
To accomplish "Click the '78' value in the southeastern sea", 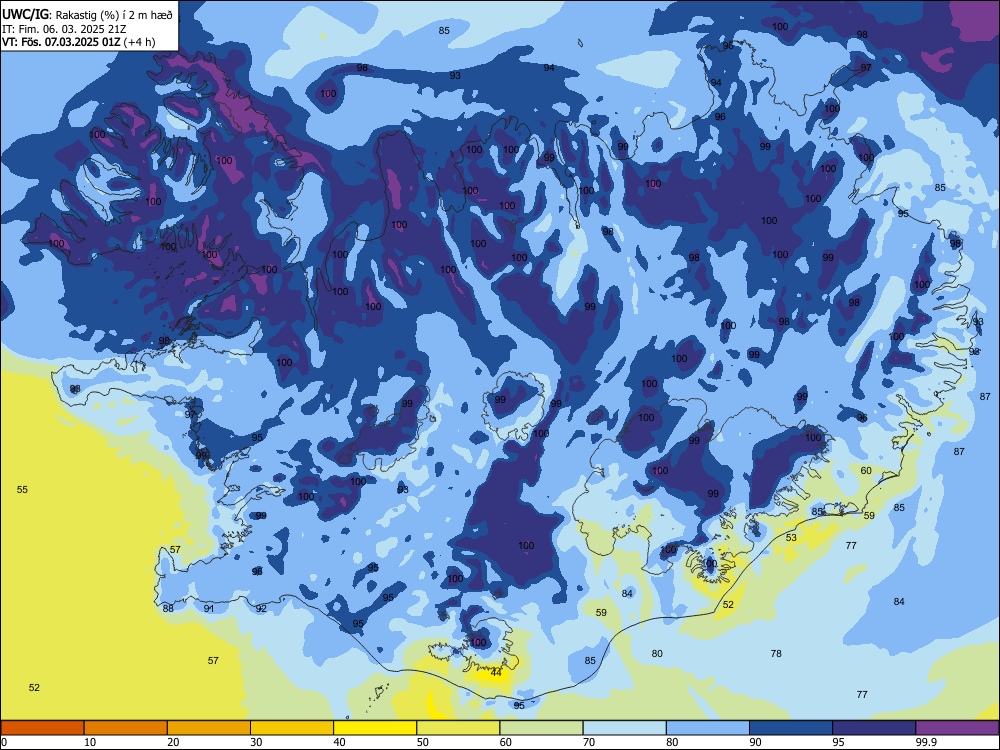I will coord(776,653).
